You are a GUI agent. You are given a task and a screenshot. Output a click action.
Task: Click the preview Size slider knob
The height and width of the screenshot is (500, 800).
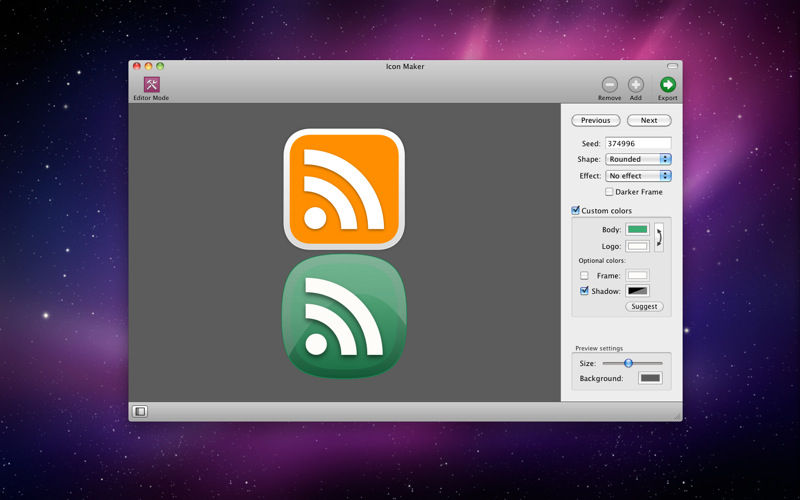pos(629,363)
